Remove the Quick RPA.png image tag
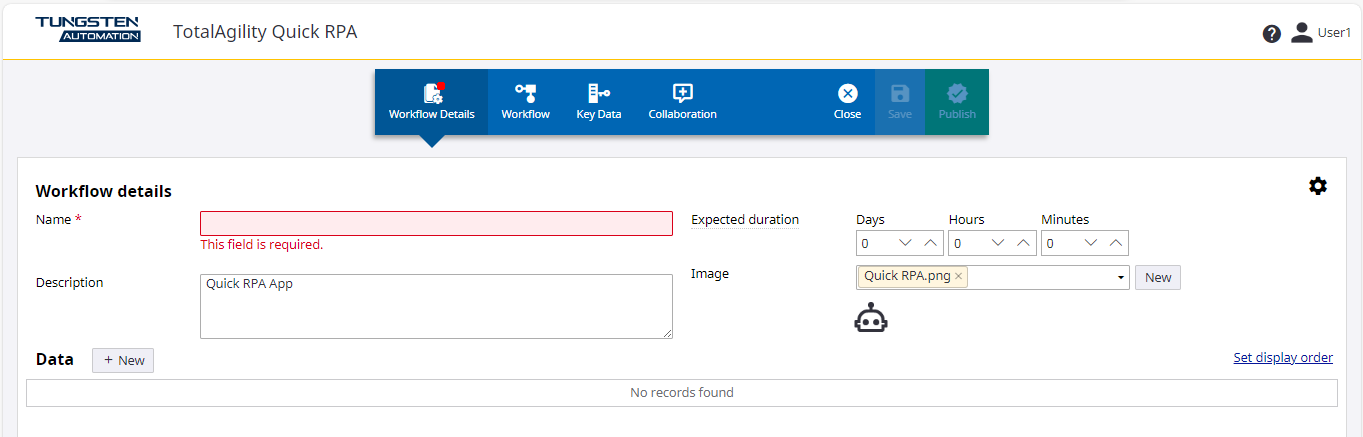The image size is (1363, 437). (958, 277)
